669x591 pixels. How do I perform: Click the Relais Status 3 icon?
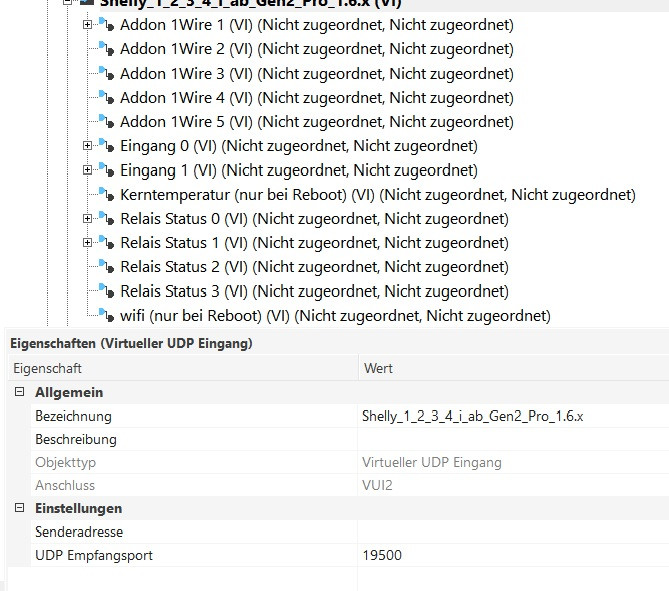[107, 291]
